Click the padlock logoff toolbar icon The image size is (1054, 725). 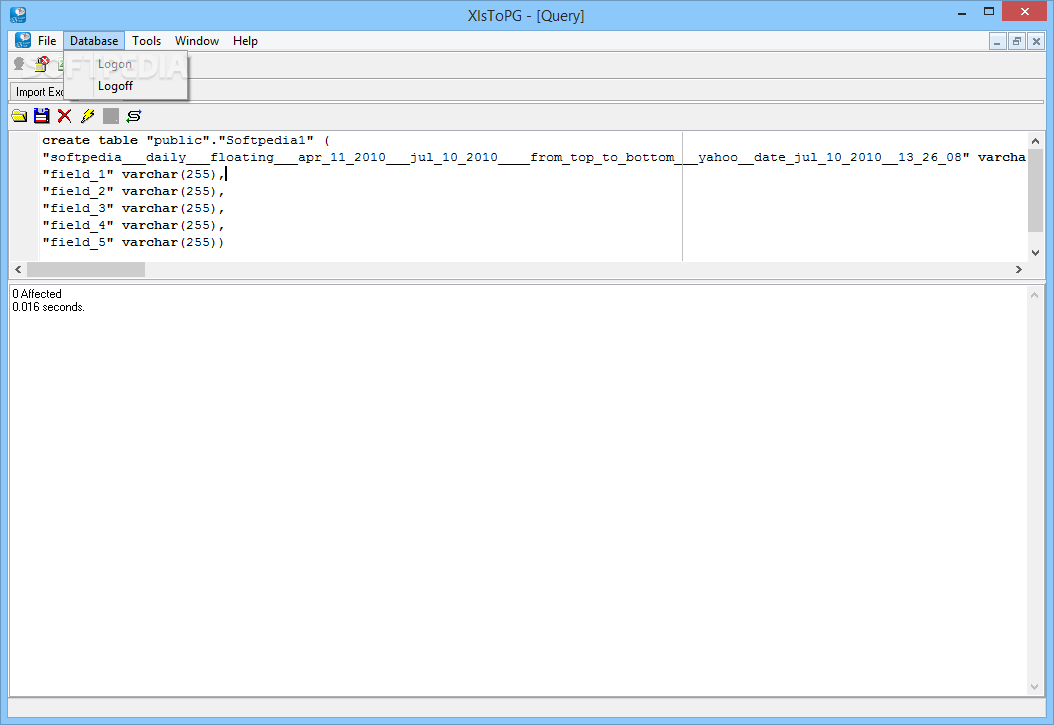pyautogui.click(x=42, y=65)
